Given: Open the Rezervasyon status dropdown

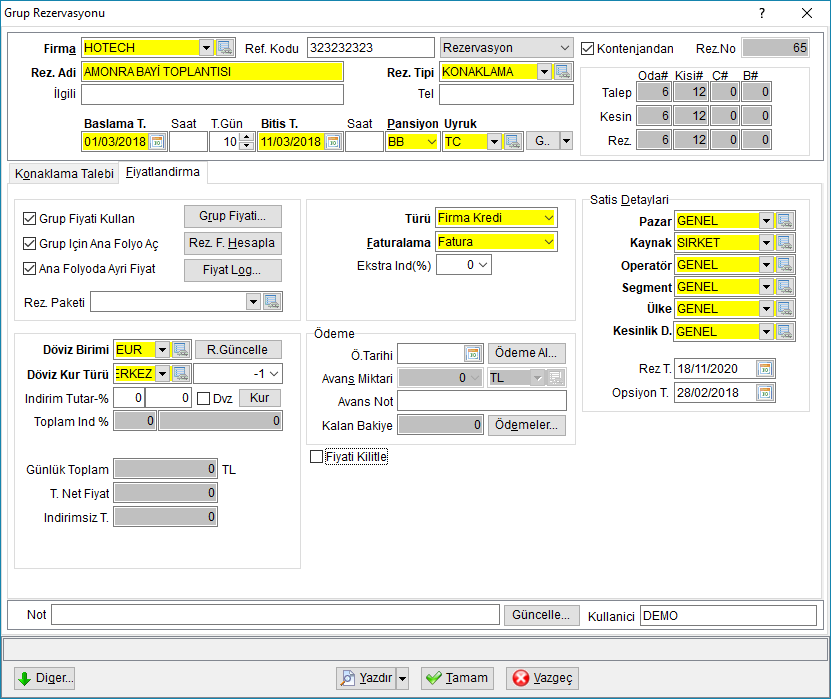Looking at the screenshot, I should [x=565, y=48].
